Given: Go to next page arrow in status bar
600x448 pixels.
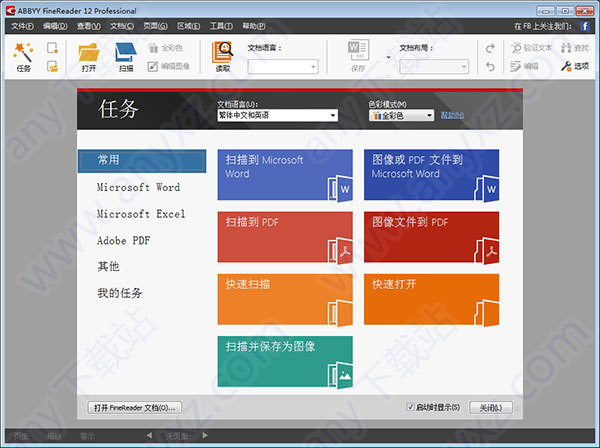Looking at the screenshot, I should [x=205, y=435].
